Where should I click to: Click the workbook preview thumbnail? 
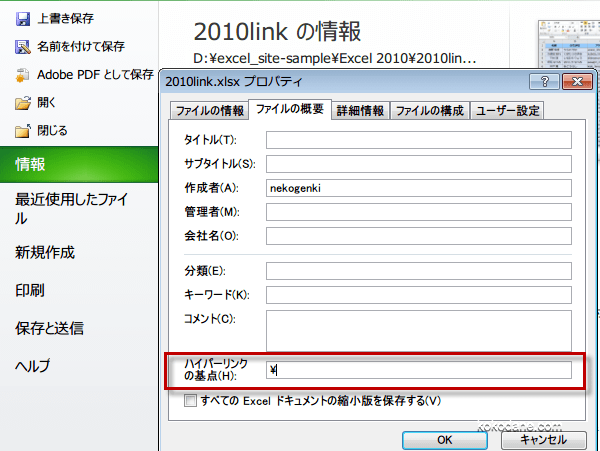(x=569, y=44)
